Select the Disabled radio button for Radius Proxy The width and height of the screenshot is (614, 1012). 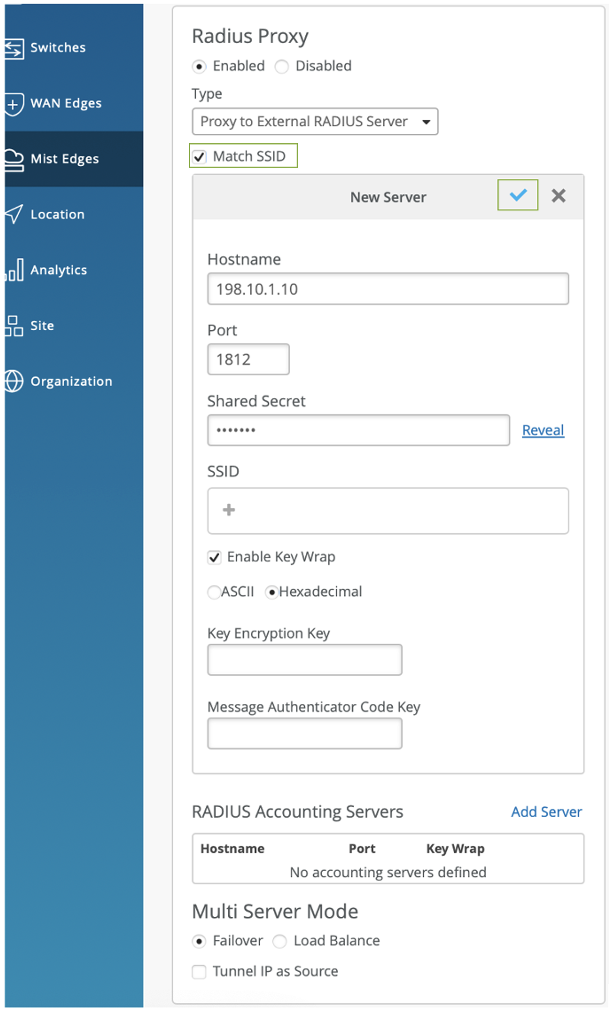coord(282,66)
